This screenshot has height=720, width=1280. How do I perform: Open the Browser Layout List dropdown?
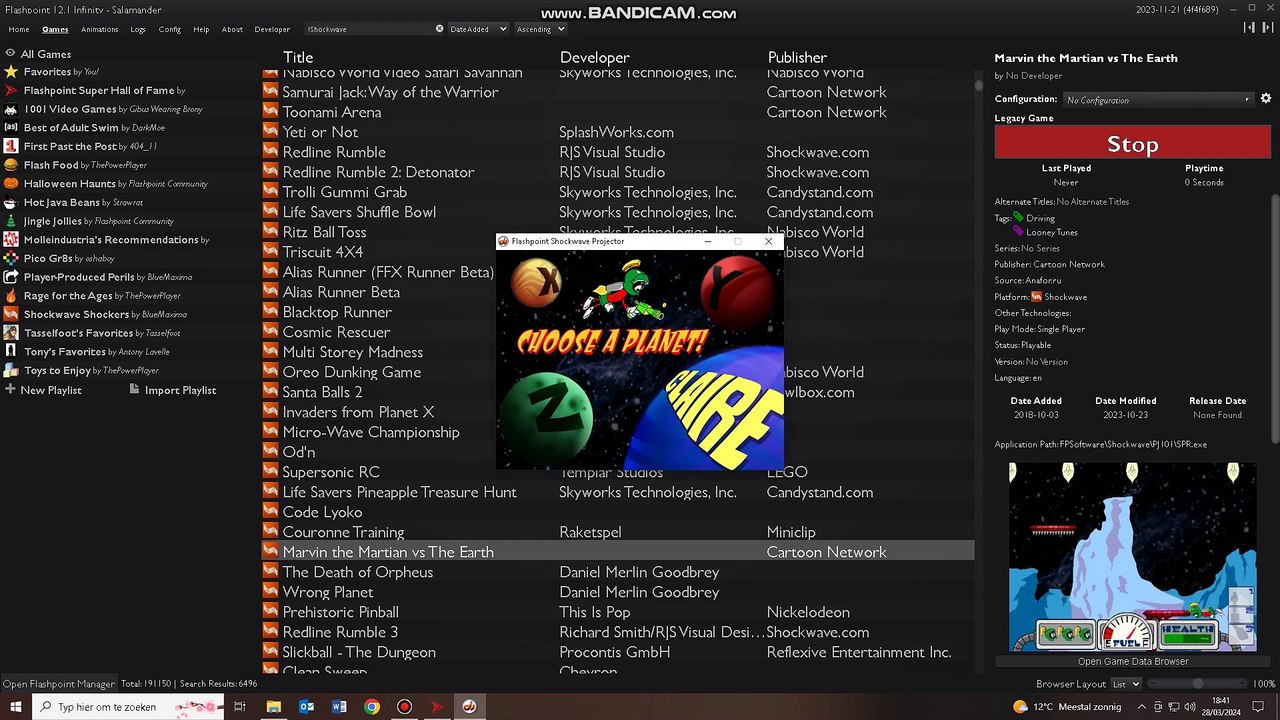(1126, 684)
